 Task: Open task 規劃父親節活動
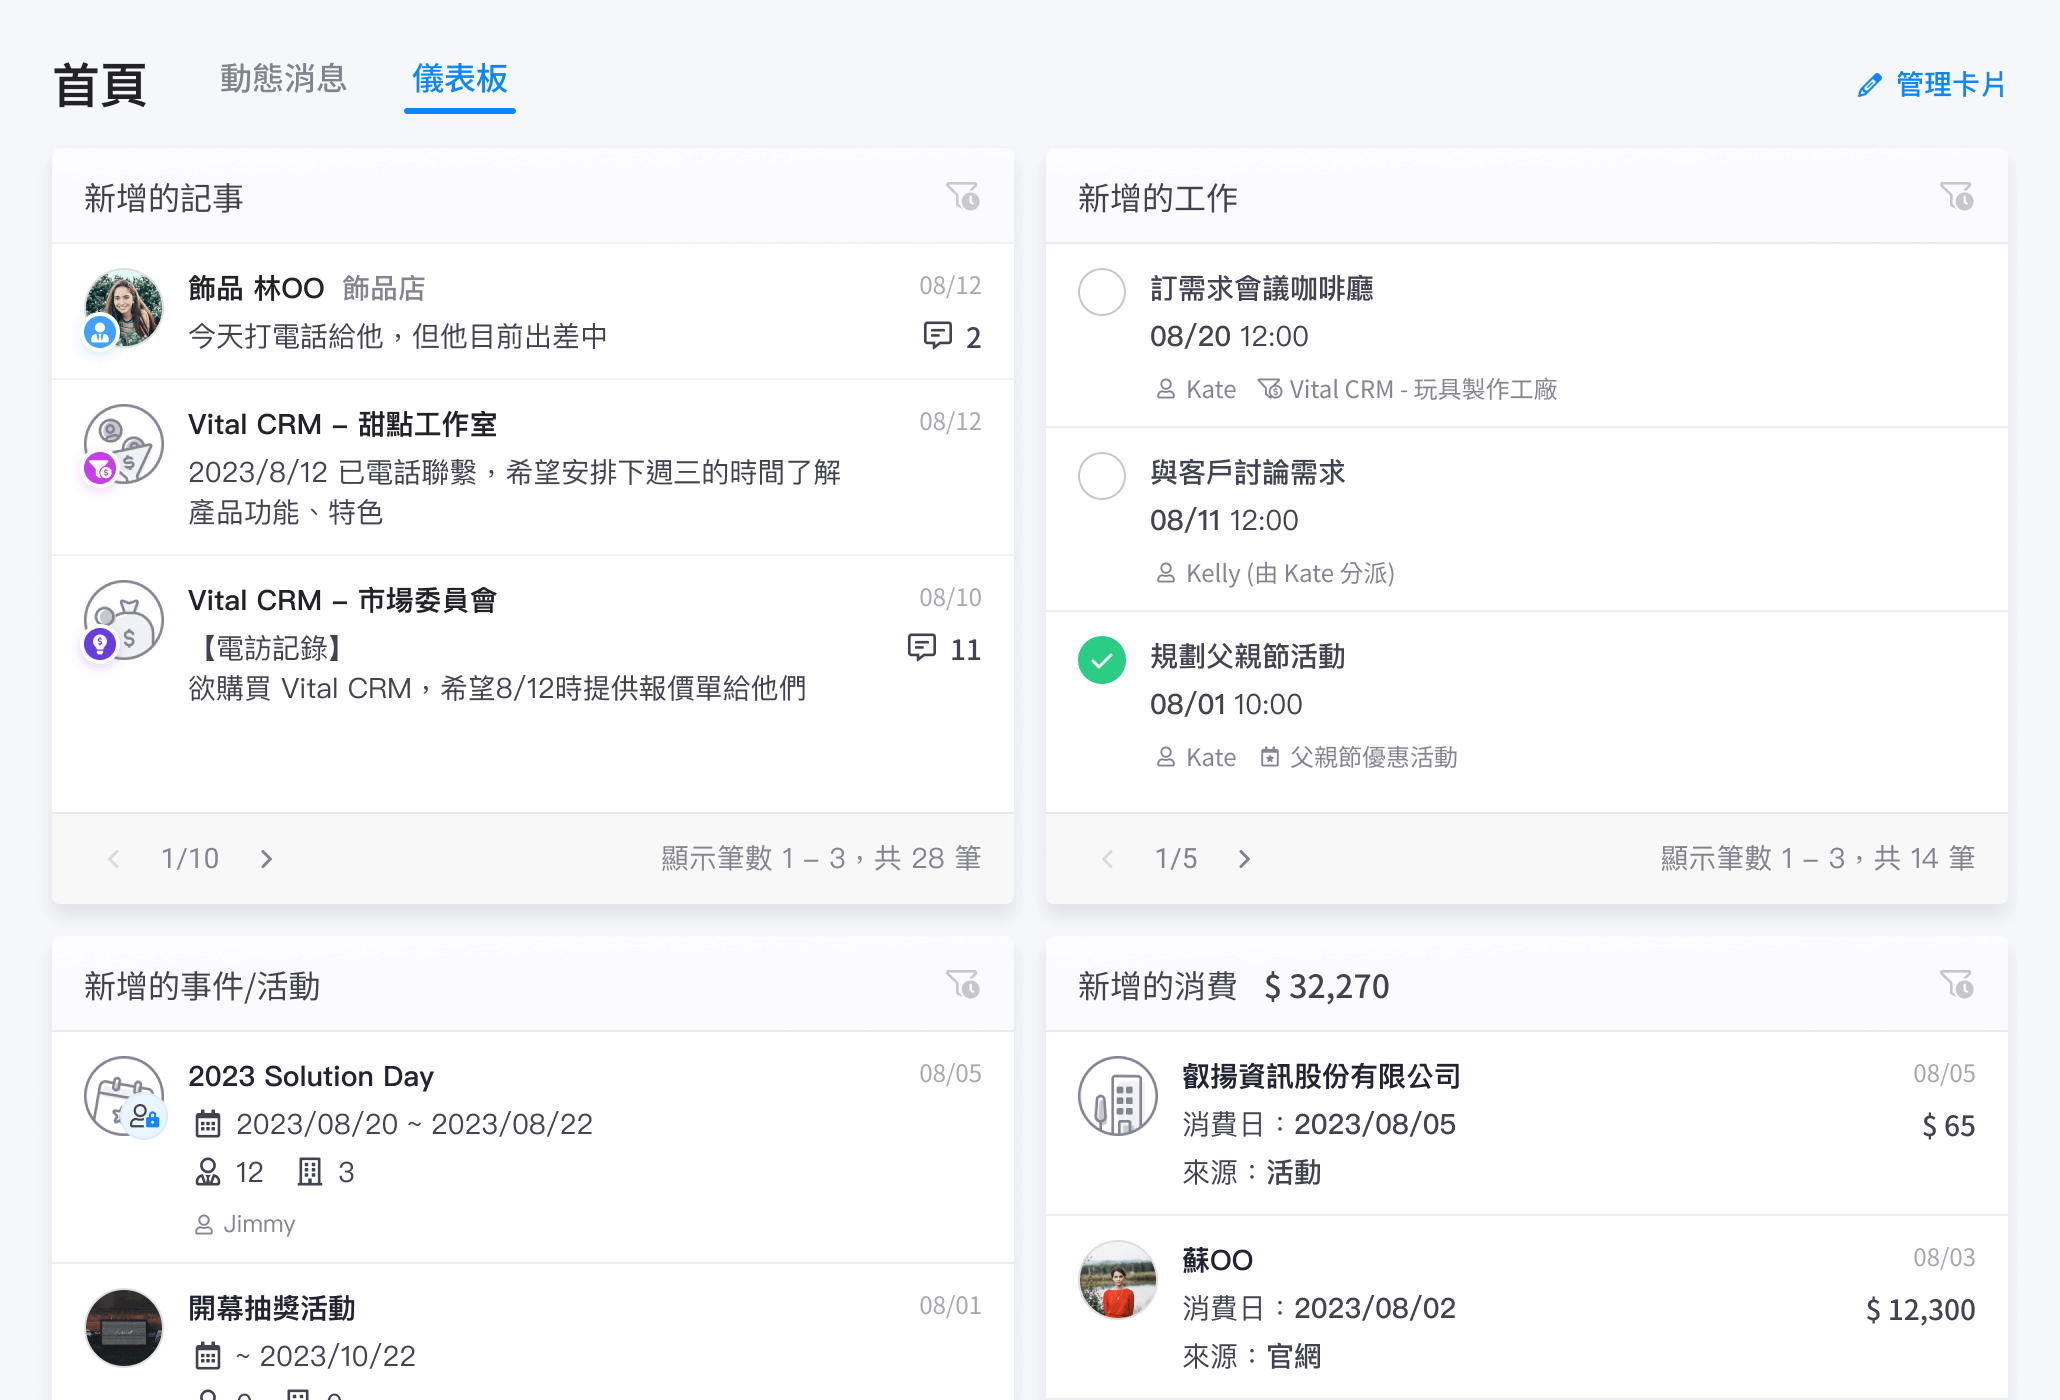pyautogui.click(x=1248, y=656)
